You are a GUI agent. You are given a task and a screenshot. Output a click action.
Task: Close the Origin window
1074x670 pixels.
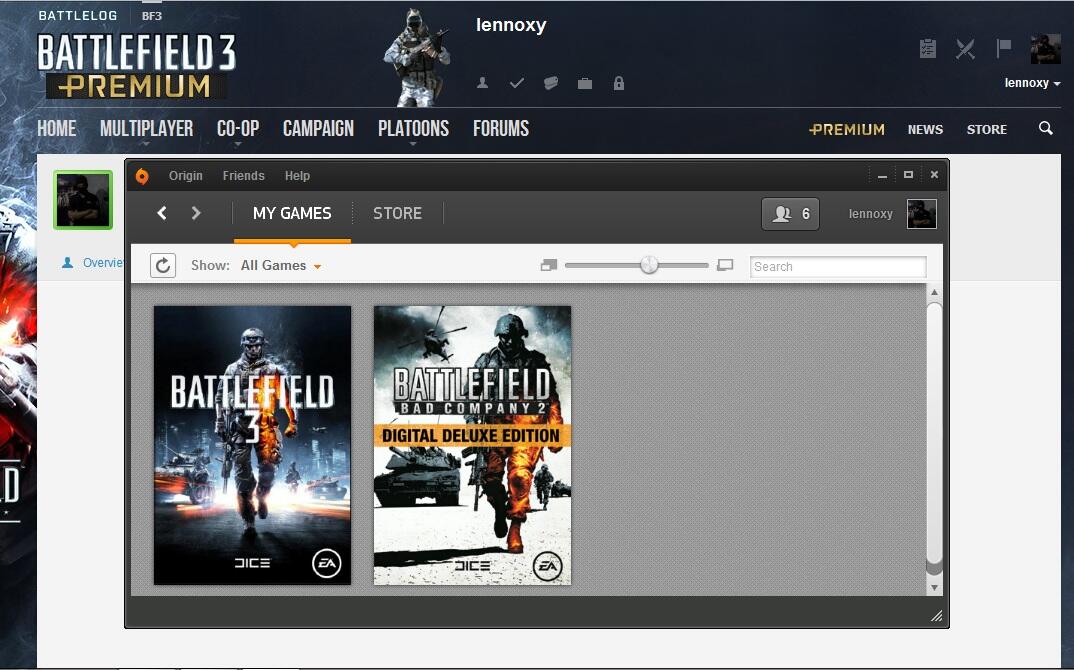click(934, 175)
